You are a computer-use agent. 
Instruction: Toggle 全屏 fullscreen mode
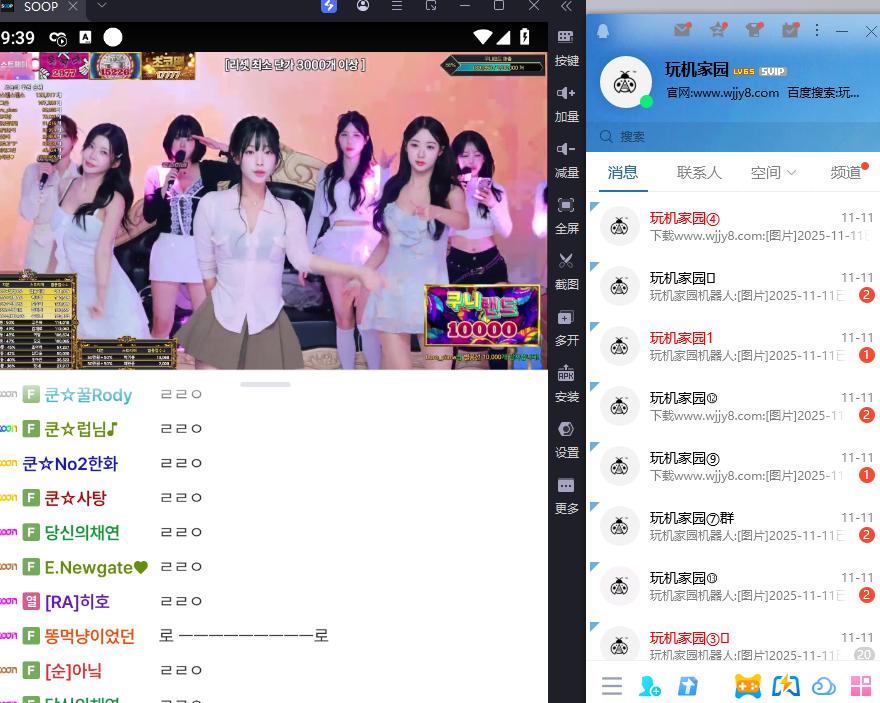pyautogui.click(x=566, y=213)
